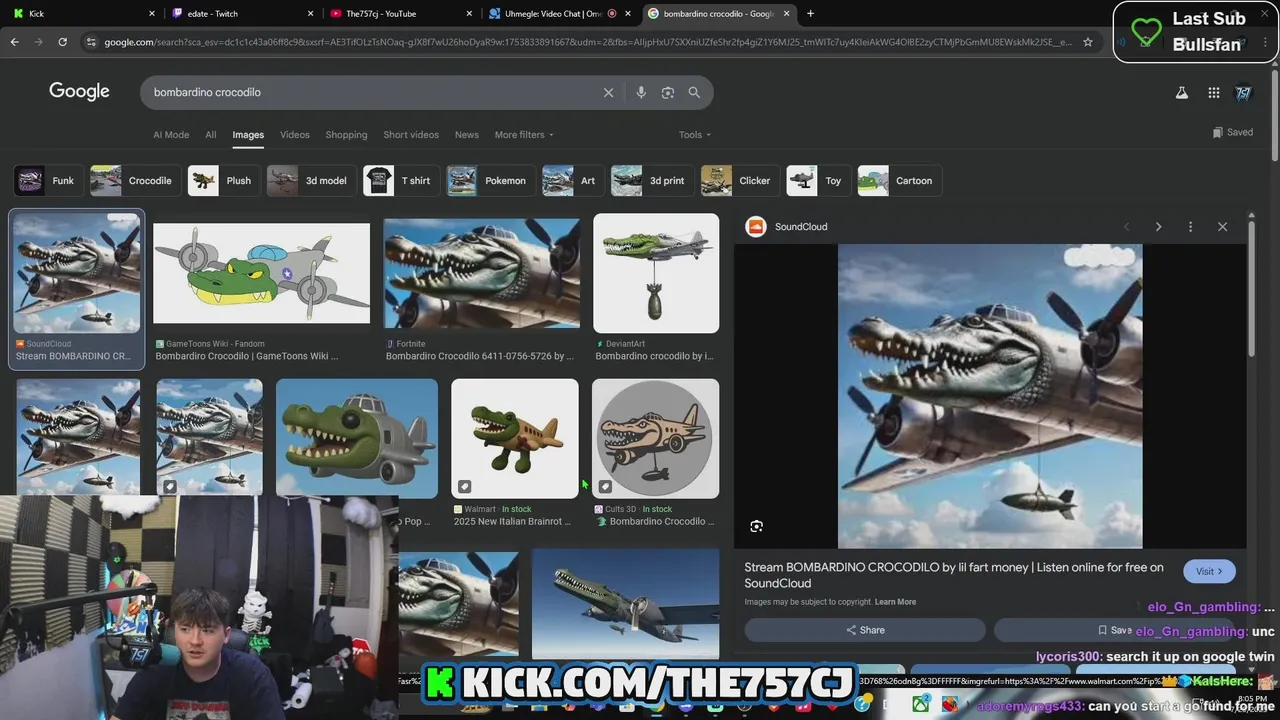Screen dimensions: 1280x720
Task: Open new browser tab with plus
Action: (x=810, y=14)
